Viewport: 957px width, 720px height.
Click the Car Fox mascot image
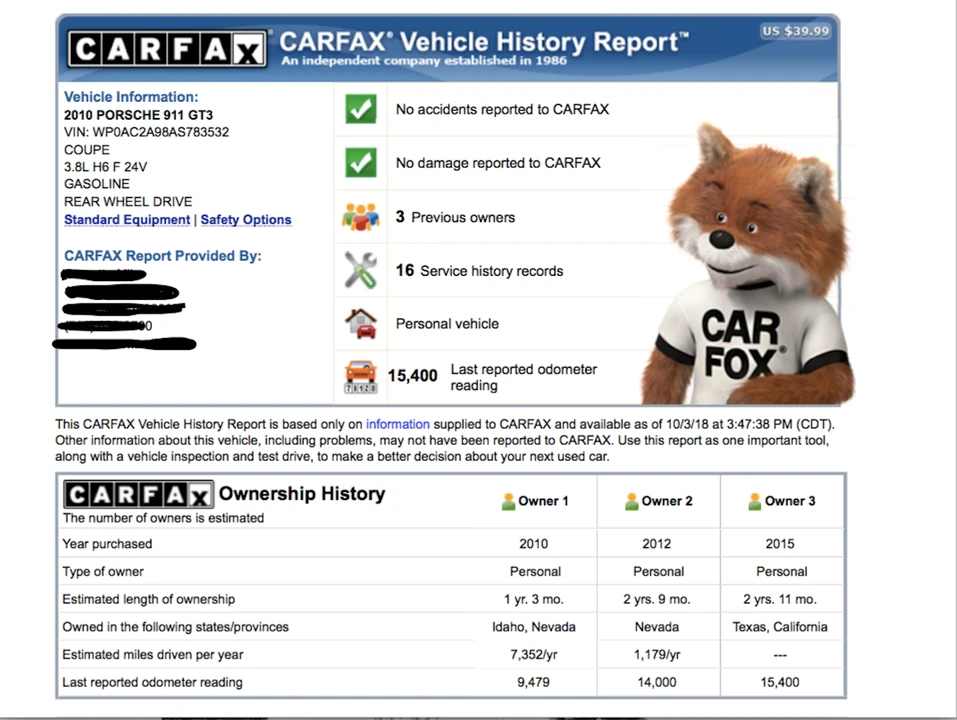click(746, 265)
